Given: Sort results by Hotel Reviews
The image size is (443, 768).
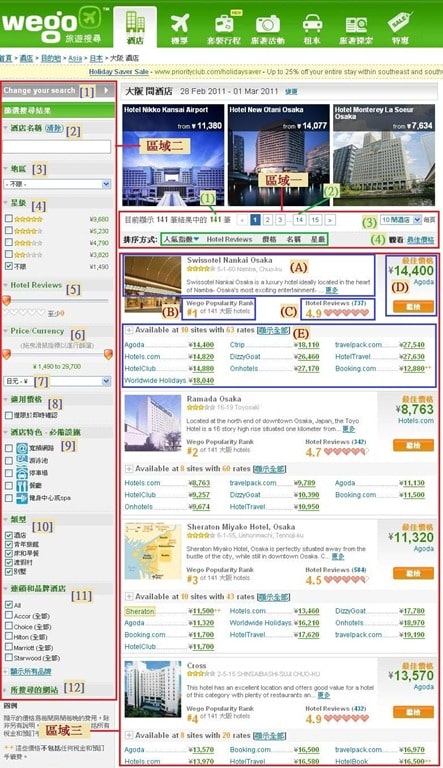Looking at the screenshot, I should (x=229, y=240).
